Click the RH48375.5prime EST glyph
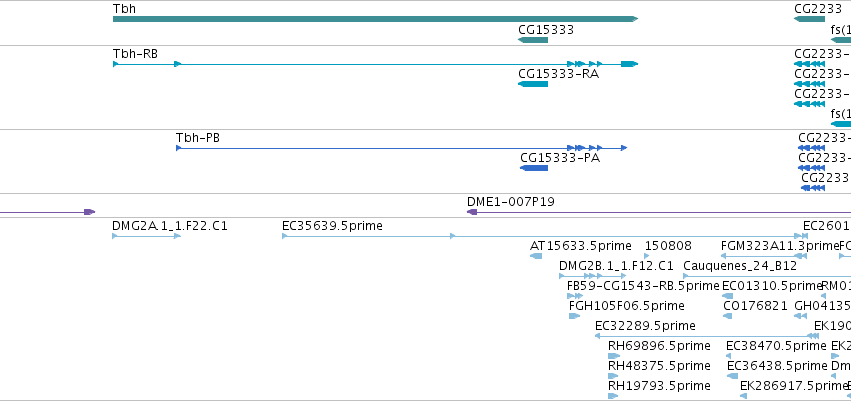The width and height of the screenshot is (851, 401). [613, 376]
